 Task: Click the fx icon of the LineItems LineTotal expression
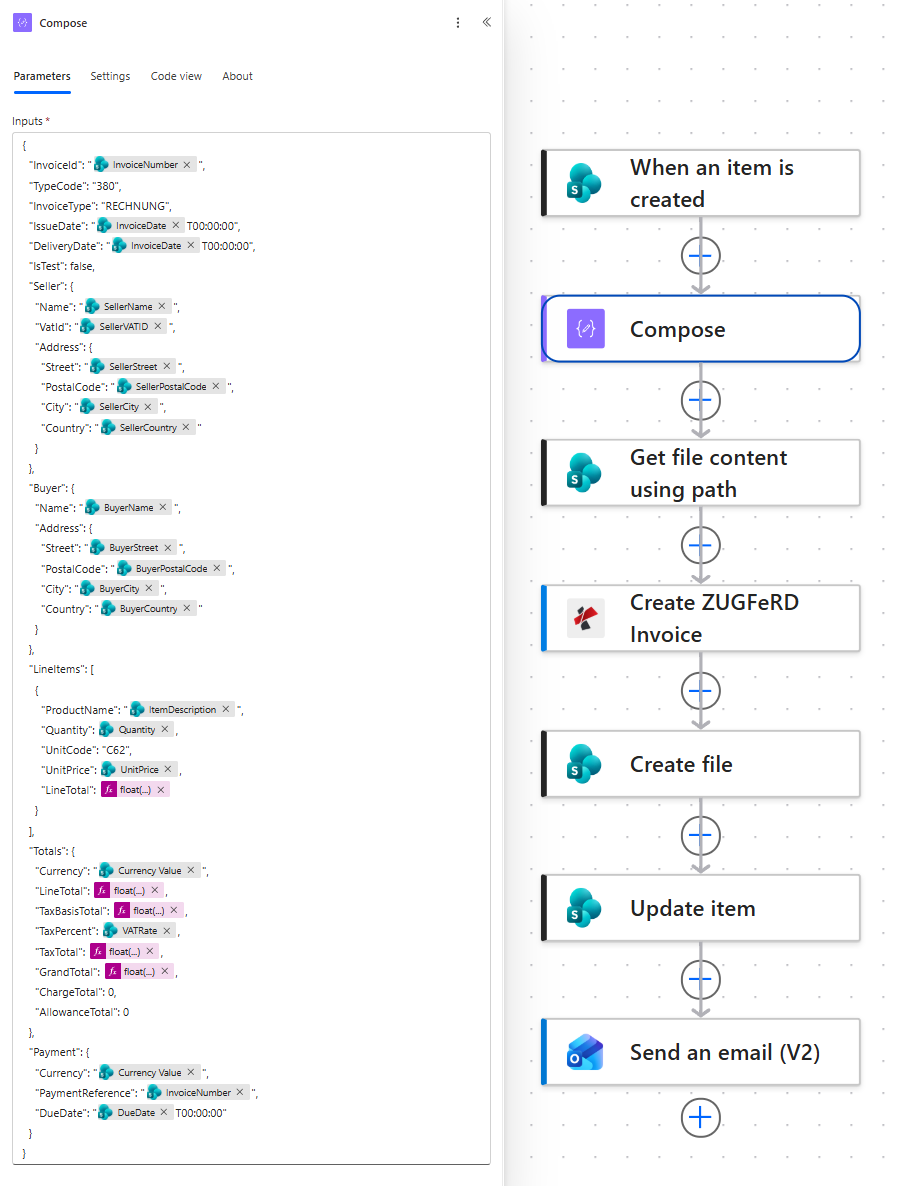coord(109,790)
